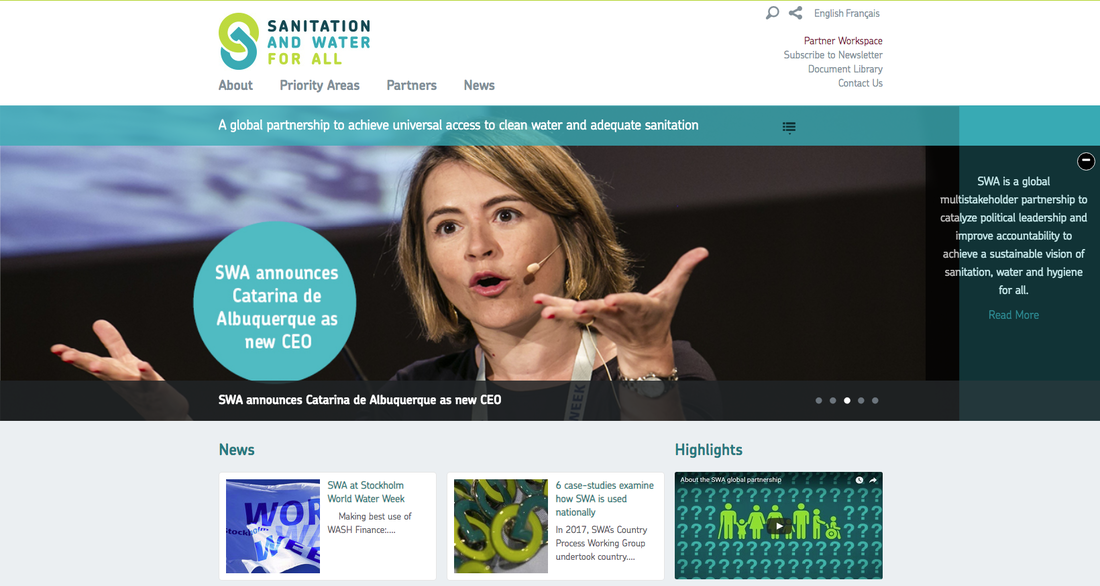1100x586 pixels.
Task: Play the About SWA global partnership video
Action: pos(778,526)
